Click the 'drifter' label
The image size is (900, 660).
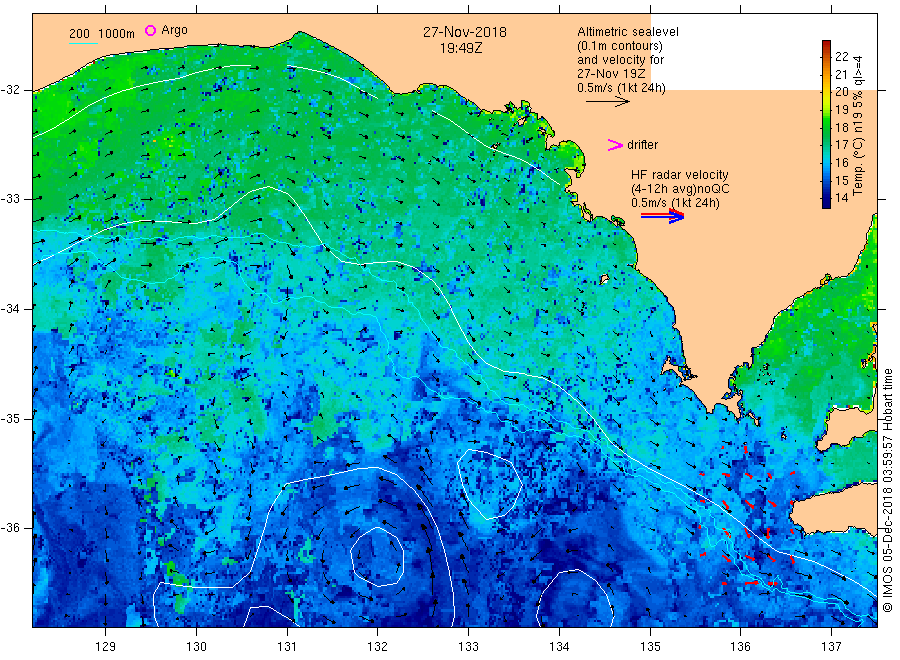(x=642, y=145)
